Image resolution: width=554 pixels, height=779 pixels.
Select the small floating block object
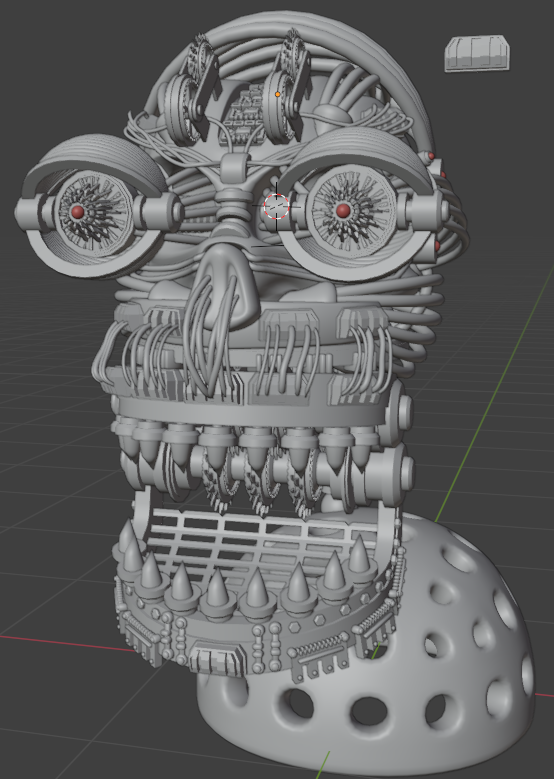coord(477,53)
